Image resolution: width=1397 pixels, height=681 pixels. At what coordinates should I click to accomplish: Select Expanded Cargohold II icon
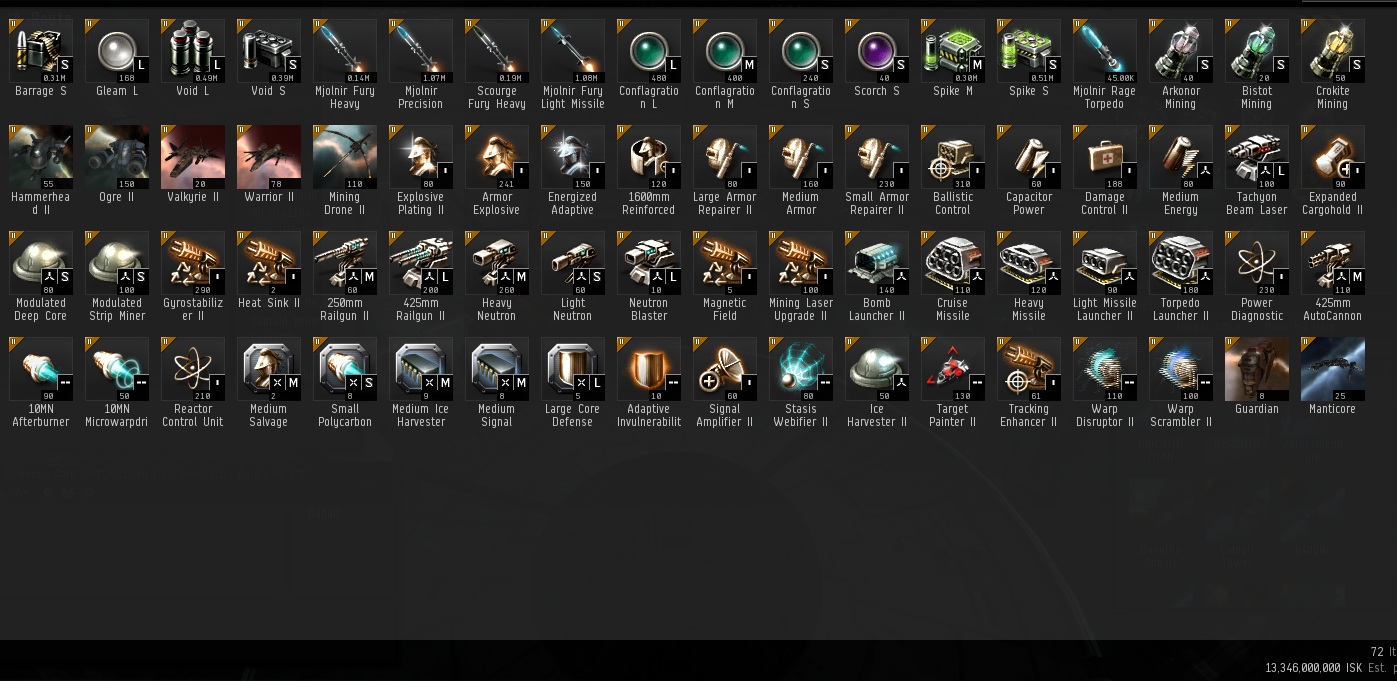(1333, 157)
